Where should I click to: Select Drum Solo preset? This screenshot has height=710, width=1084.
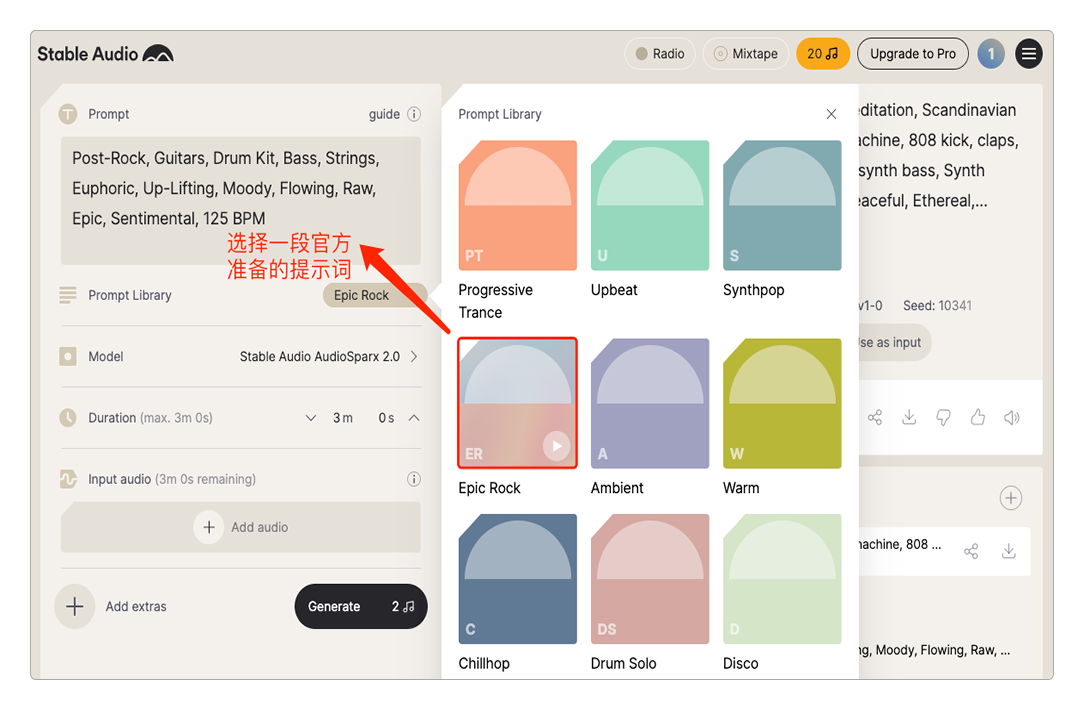(650, 579)
